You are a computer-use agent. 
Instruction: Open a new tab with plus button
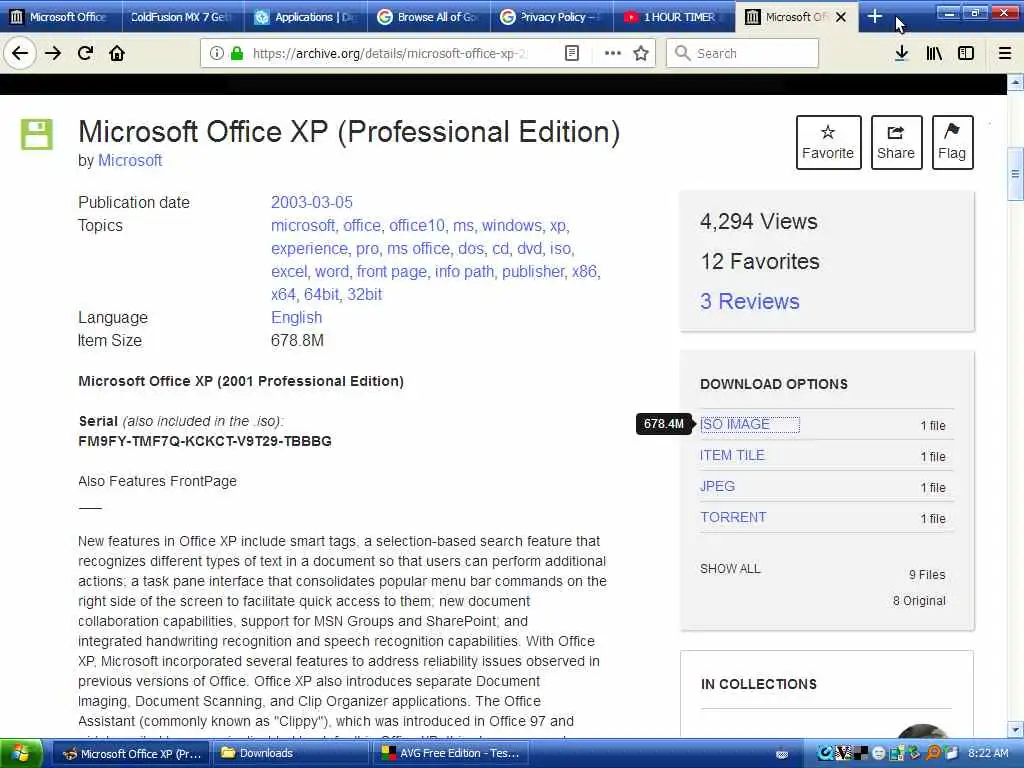point(874,17)
